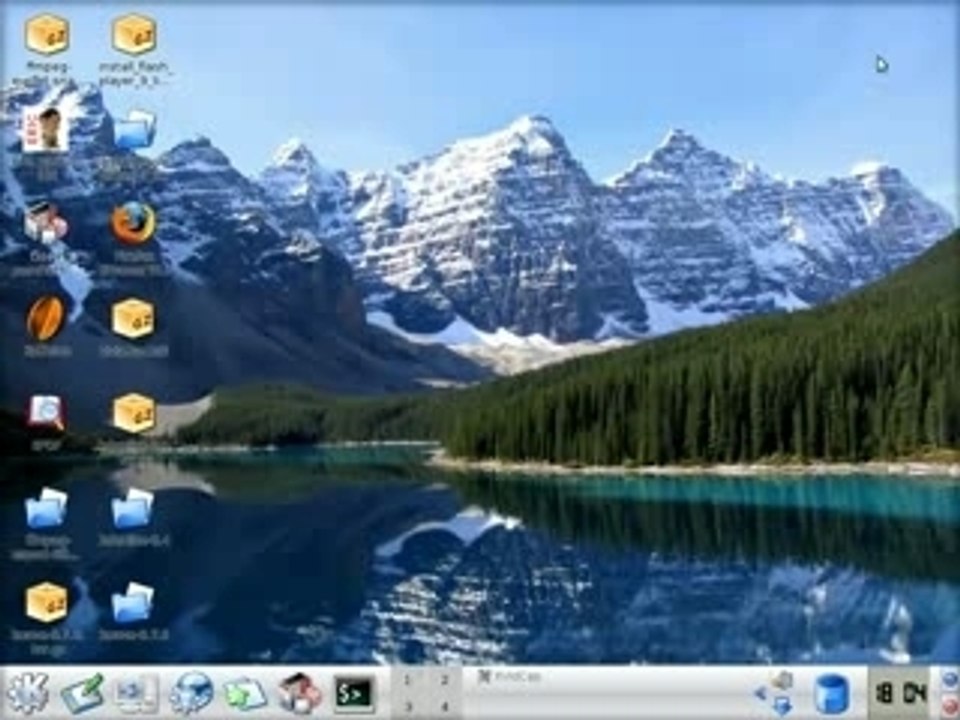The height and width of the screenshot is (720, 960).
Task: Click the blue cylinder icon in system tray
Action: (x=833, y=694)
